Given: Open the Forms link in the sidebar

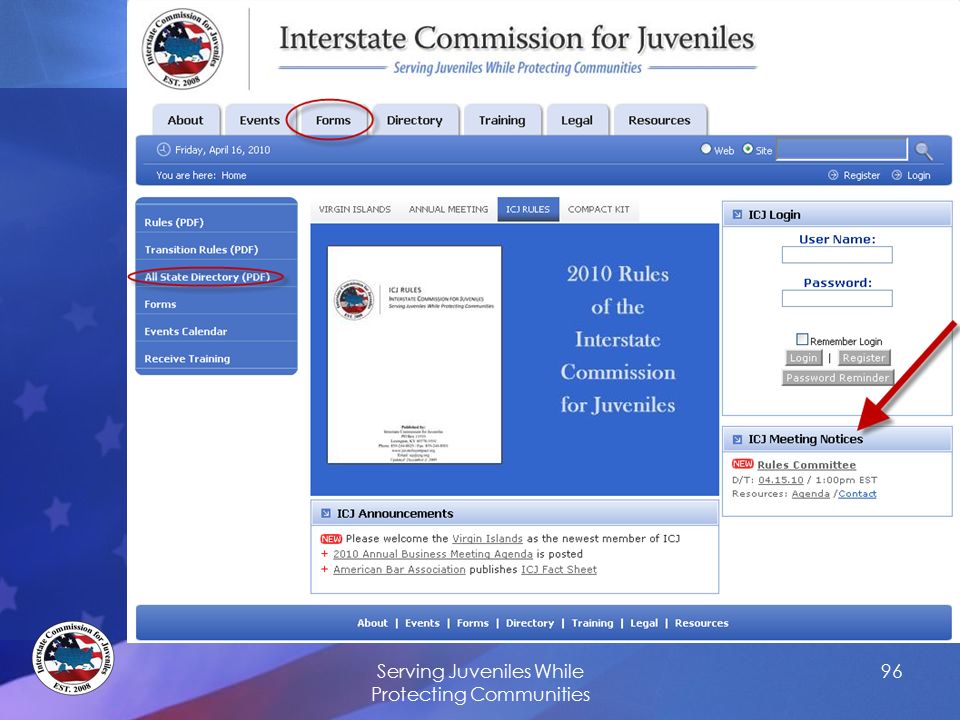Looking at the screenshot, I should click(x=160, y=304).
